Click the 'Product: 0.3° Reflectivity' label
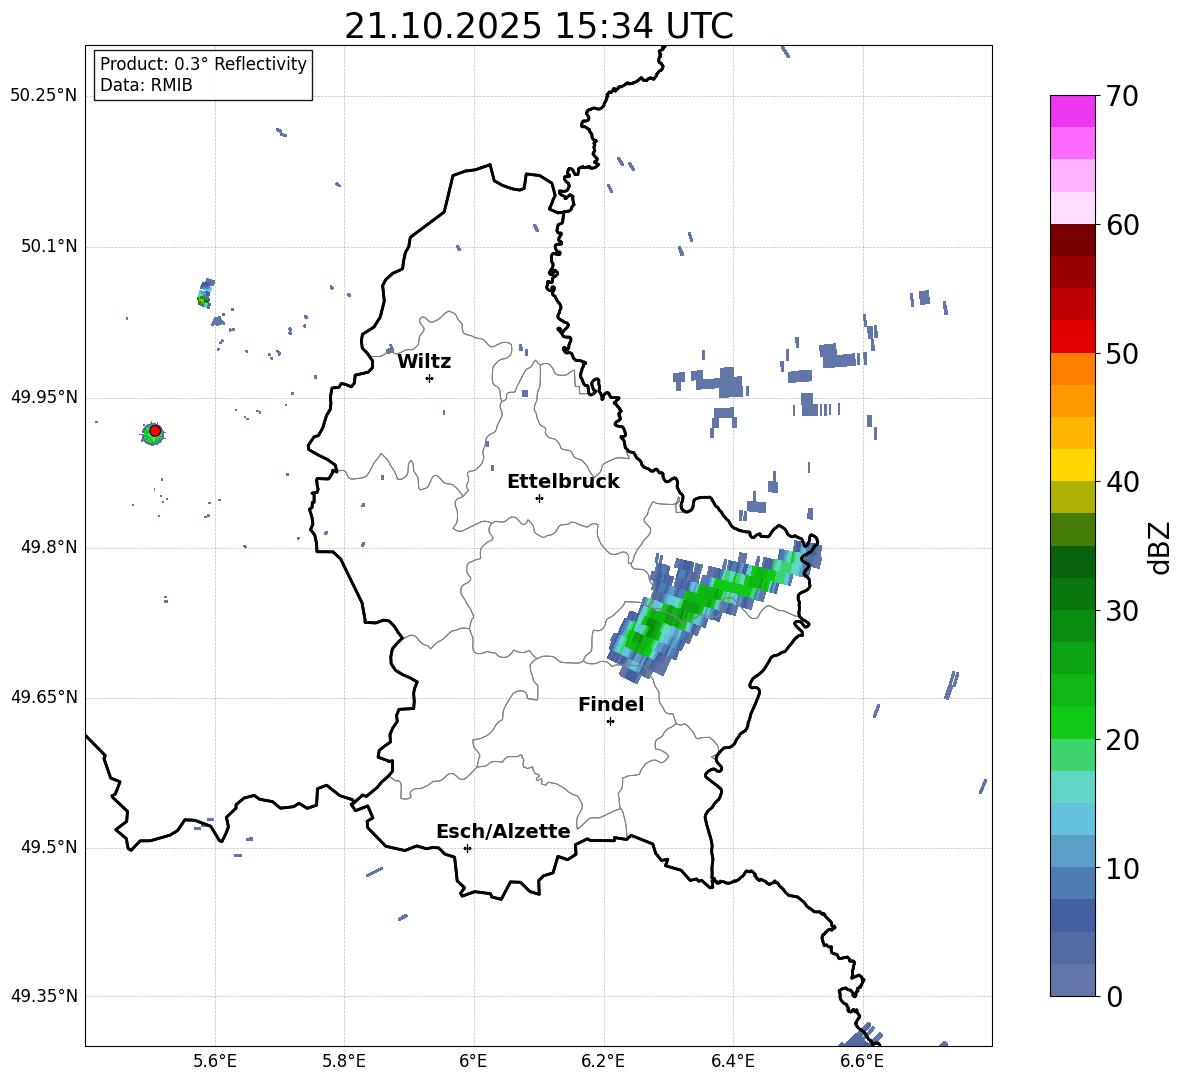Screen dimensions: 1184x1081 point(203,63)
